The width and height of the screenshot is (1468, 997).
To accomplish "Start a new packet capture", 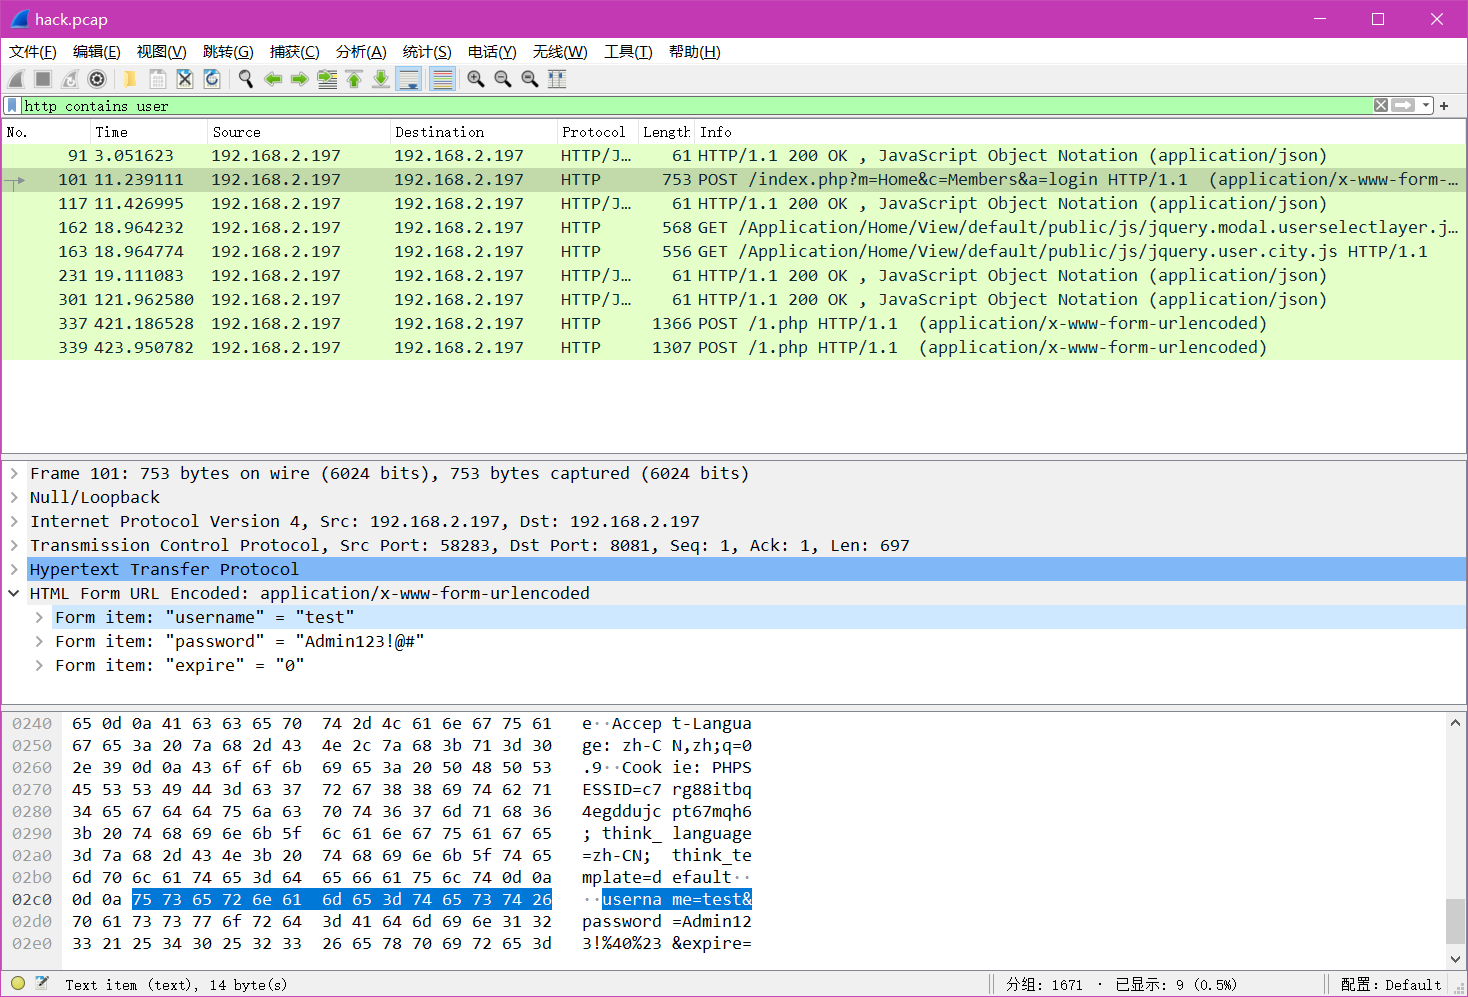I will click(16, 79).
